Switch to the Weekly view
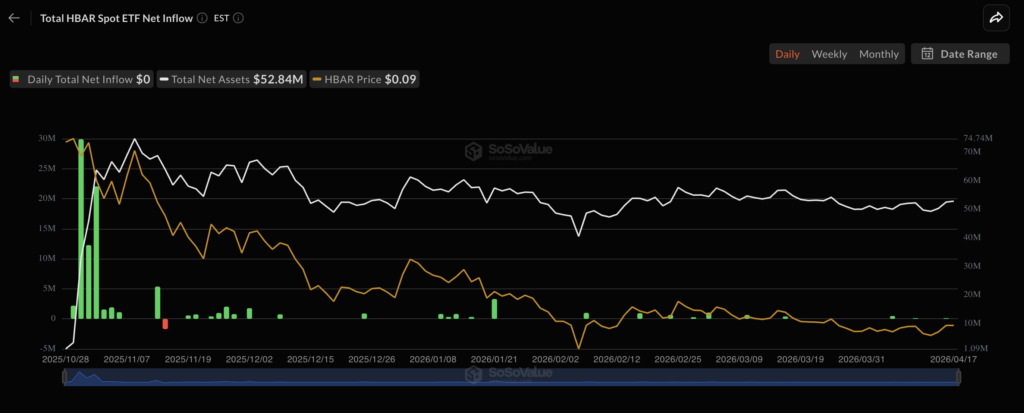This screenshot has width=1024, height=413. click(829, 54)
